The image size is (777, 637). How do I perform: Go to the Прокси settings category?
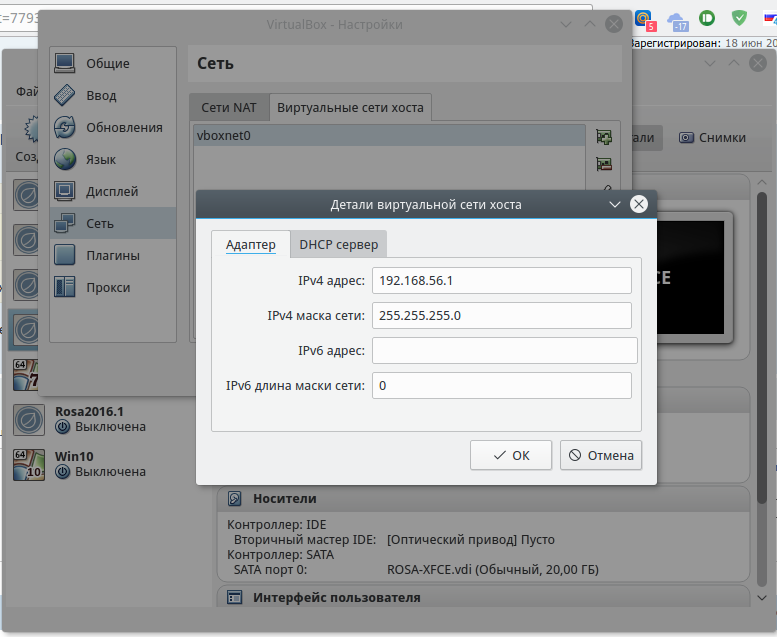click(x=112, y=288)
